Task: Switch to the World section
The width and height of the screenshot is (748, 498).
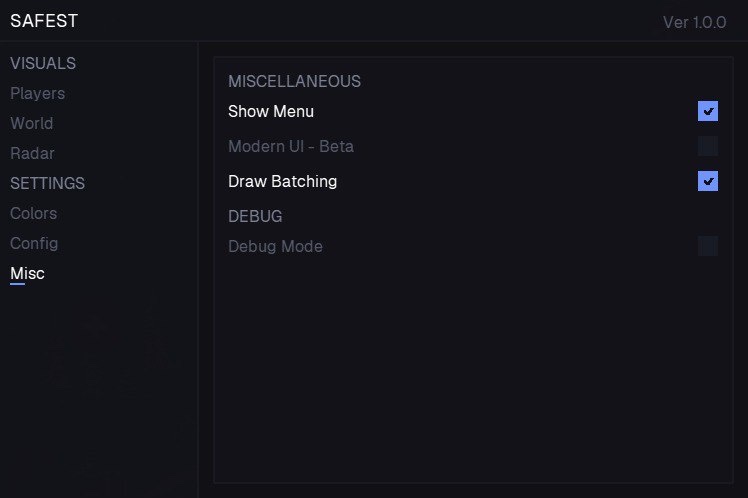Action: (x=31, y=123)
